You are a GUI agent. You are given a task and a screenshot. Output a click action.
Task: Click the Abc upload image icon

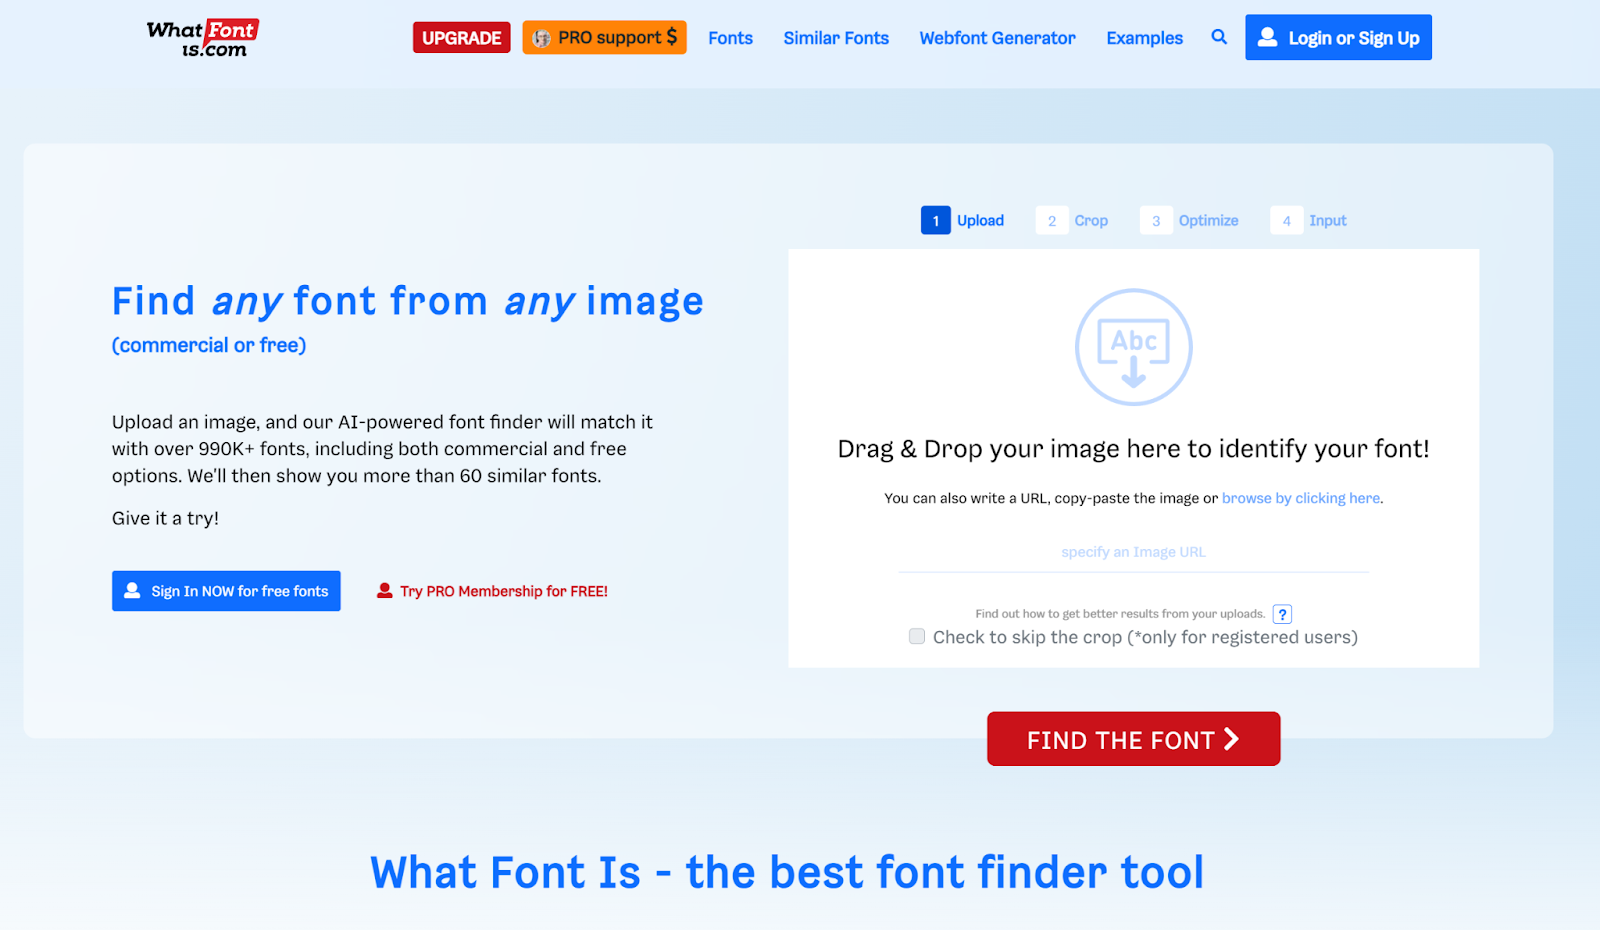click(x=1133, y=347)
